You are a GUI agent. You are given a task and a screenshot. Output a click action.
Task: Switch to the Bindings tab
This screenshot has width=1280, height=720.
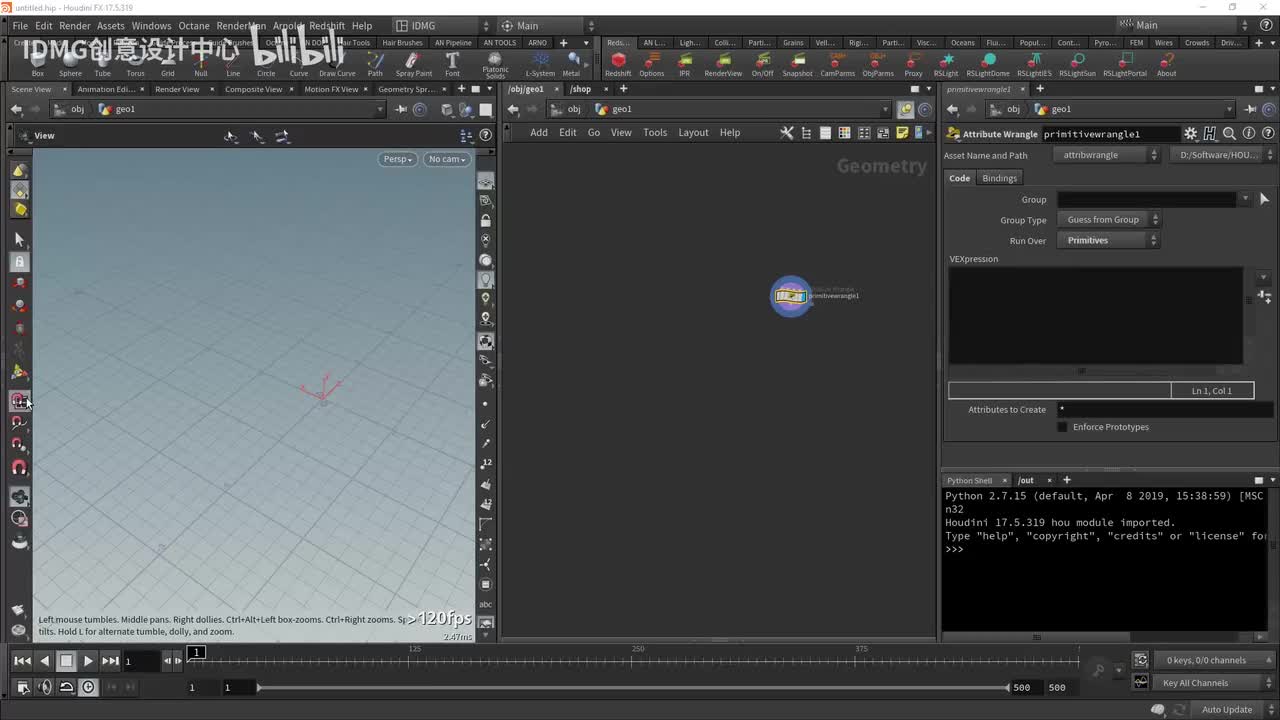pos(999,178)
